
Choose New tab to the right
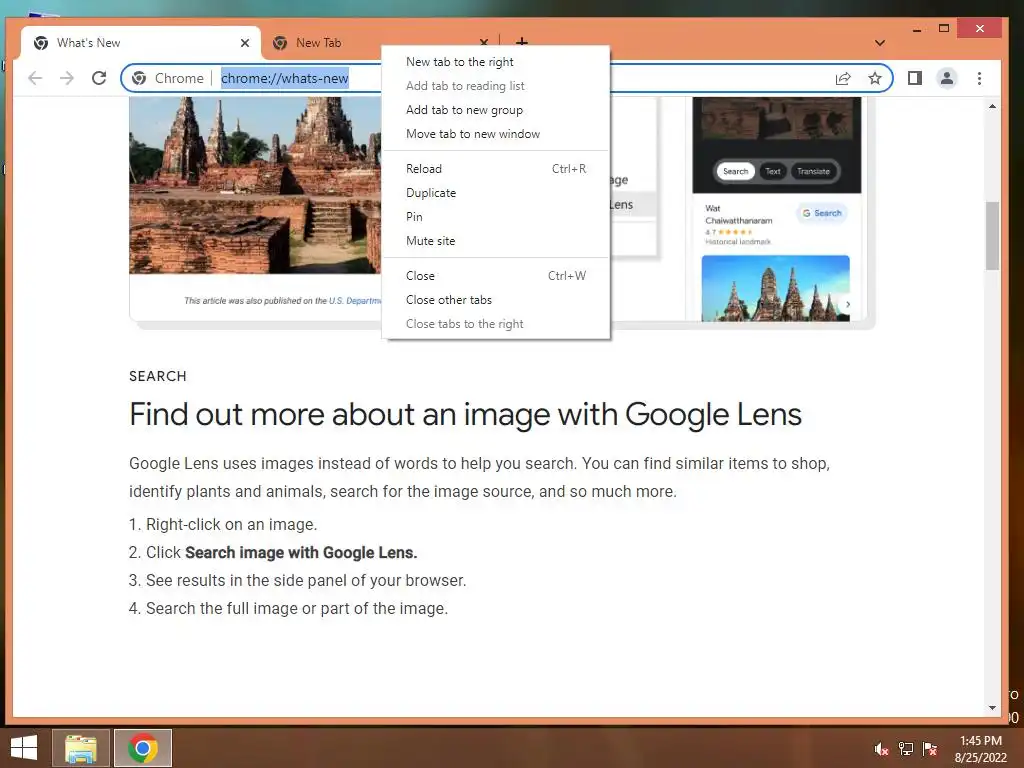point(496,62)
